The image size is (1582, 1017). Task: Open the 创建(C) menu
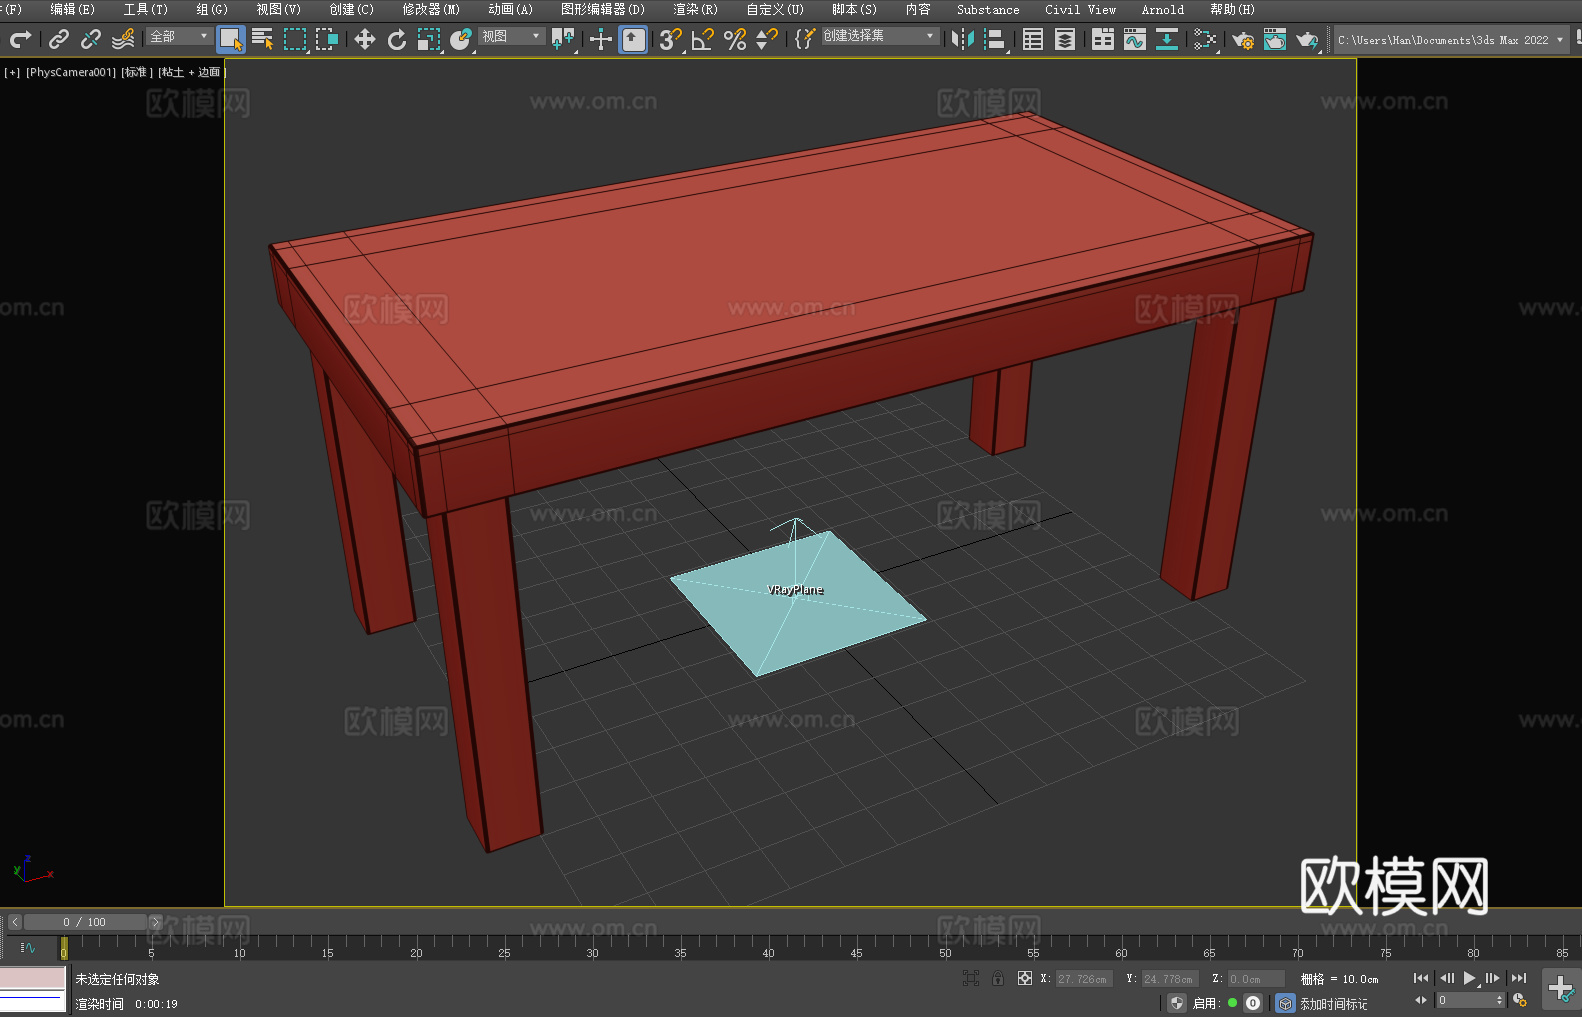pyautogui.click(x=352, y=9)
